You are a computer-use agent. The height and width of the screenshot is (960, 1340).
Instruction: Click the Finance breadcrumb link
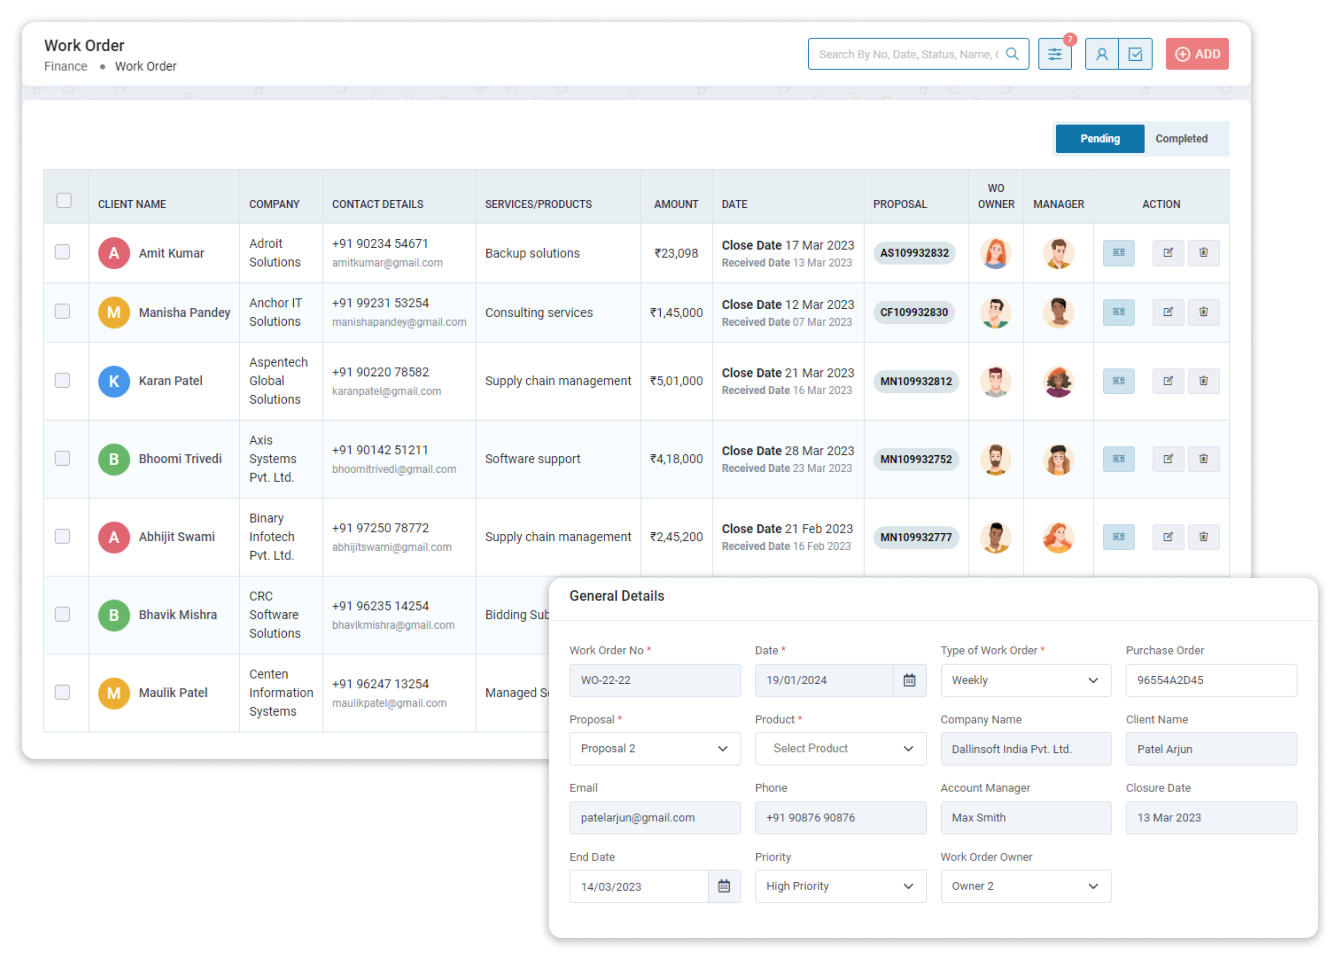click(x=65, y=66)
